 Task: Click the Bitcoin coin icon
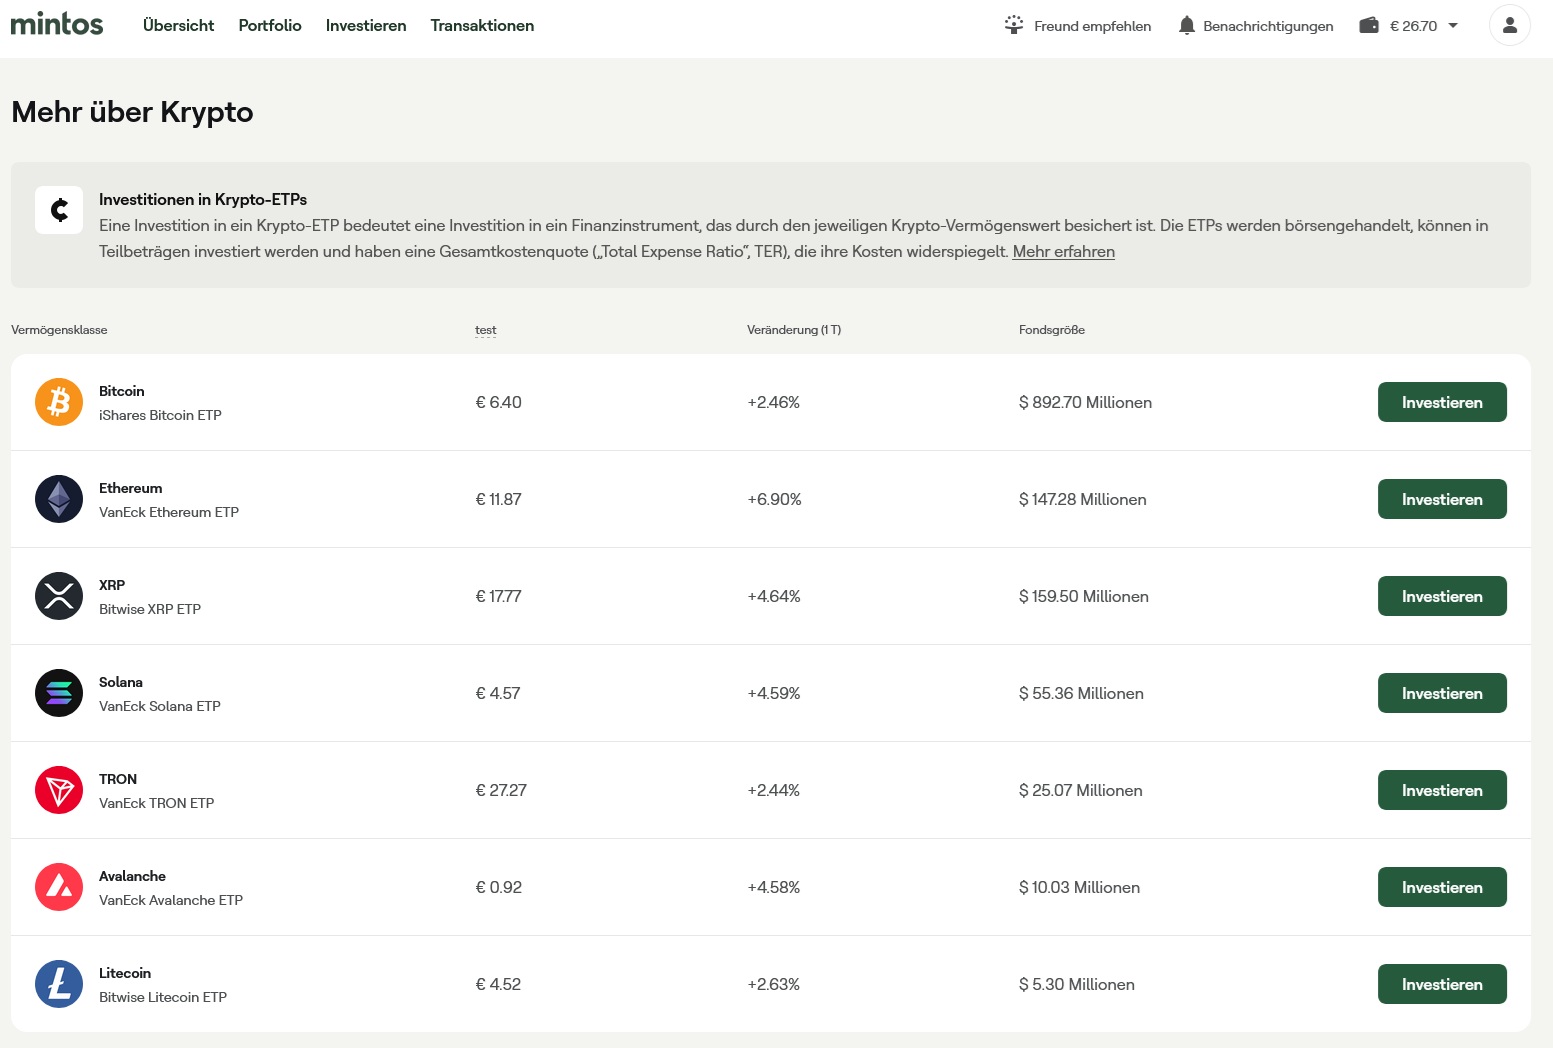click(59, 402)
